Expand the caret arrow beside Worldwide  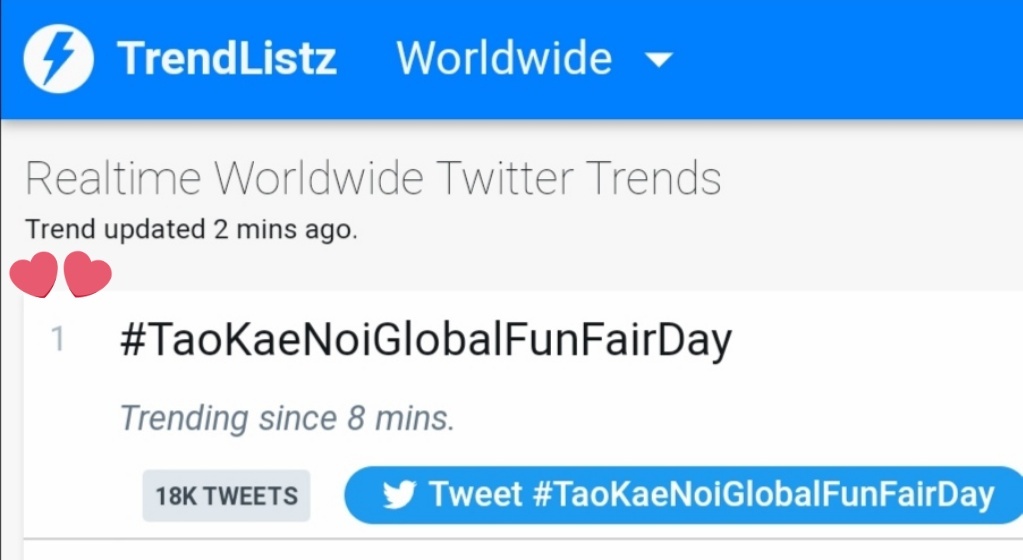pyautogui.click(x=658, y=60)
